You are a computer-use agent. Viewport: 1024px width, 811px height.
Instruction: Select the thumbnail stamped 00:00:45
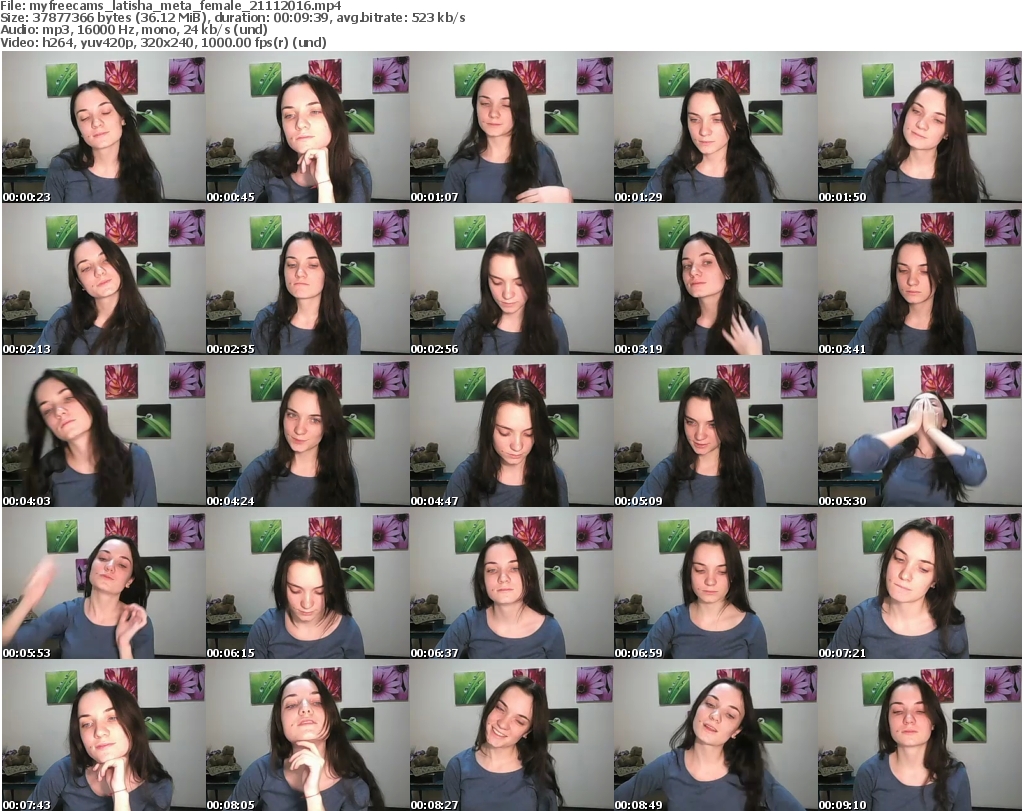click(x=308, y=127)
